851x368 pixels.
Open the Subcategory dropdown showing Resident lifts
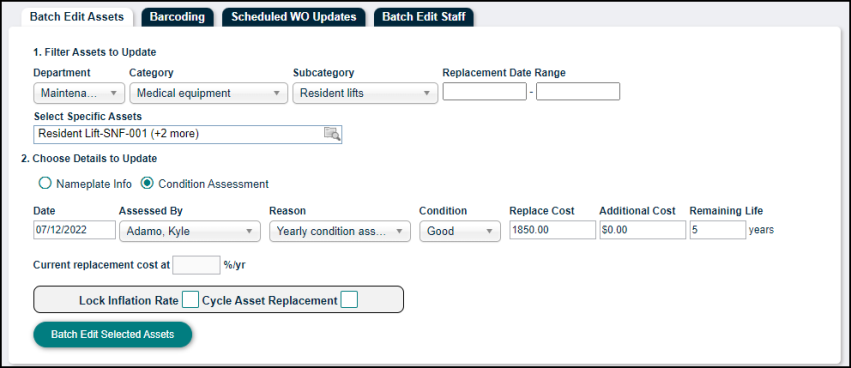click(x=365, y=93)
